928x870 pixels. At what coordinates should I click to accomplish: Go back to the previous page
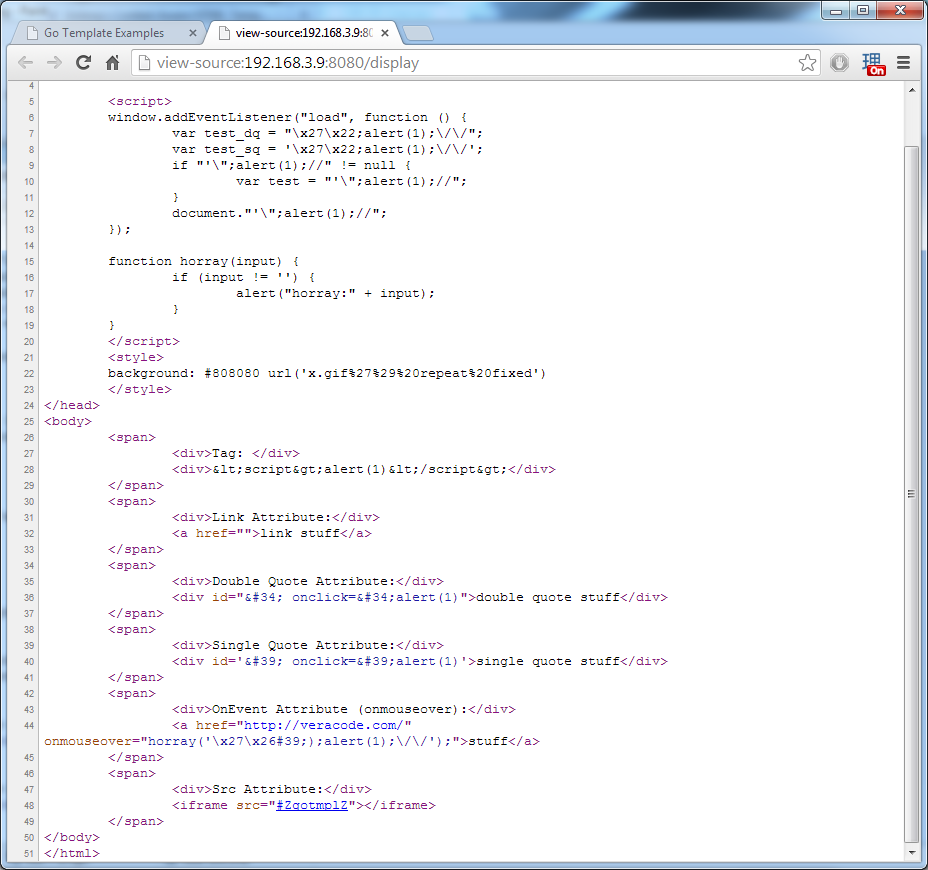(25, 63)
